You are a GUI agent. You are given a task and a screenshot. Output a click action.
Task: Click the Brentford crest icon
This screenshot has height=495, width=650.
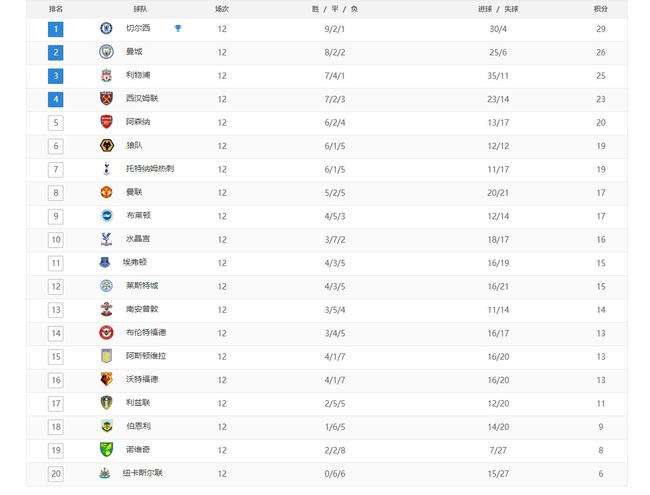coord(107,332)
